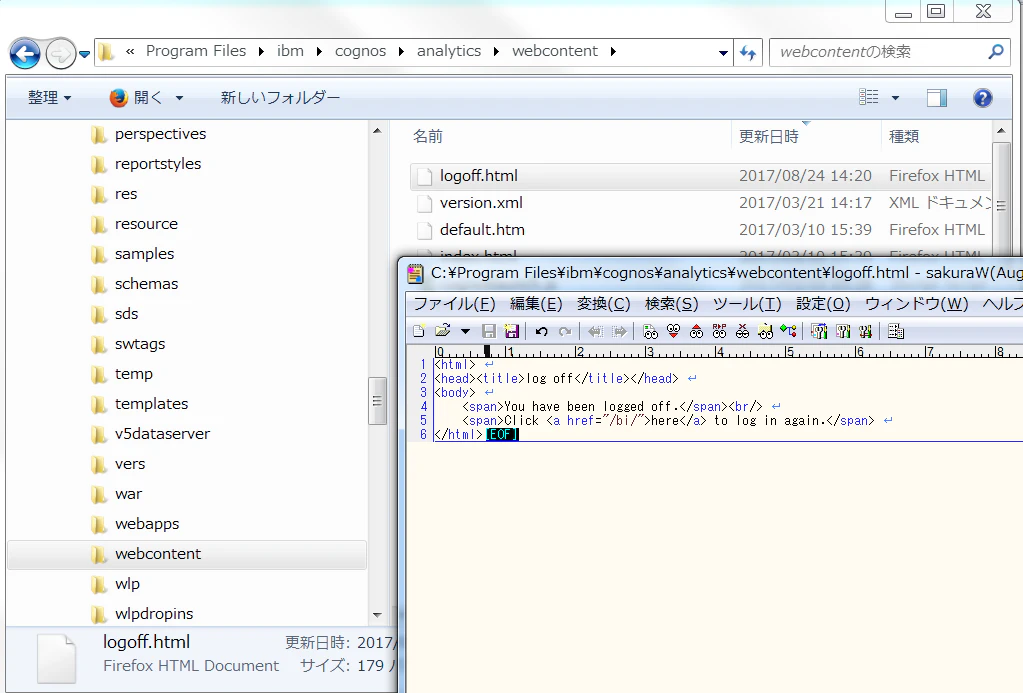1023x693 pixels.
Task: Select the default.htm file
Action: click(482, 230)
